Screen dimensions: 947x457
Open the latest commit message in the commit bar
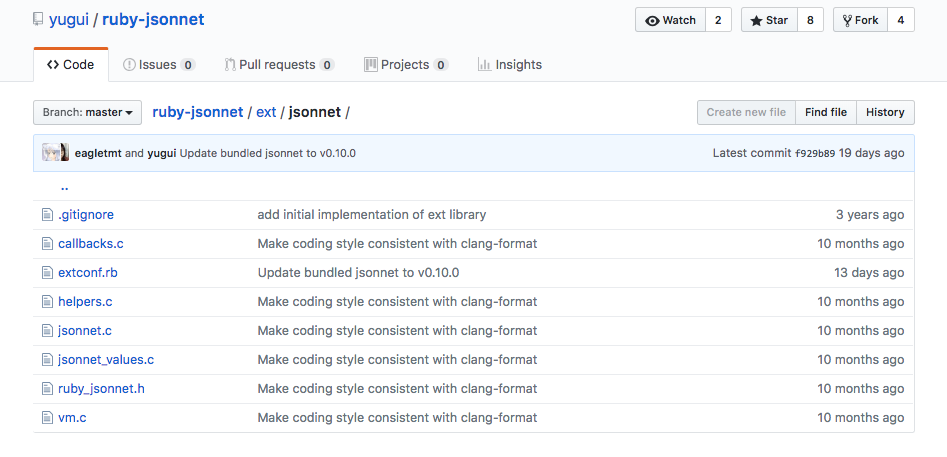[x=268, y=153]
